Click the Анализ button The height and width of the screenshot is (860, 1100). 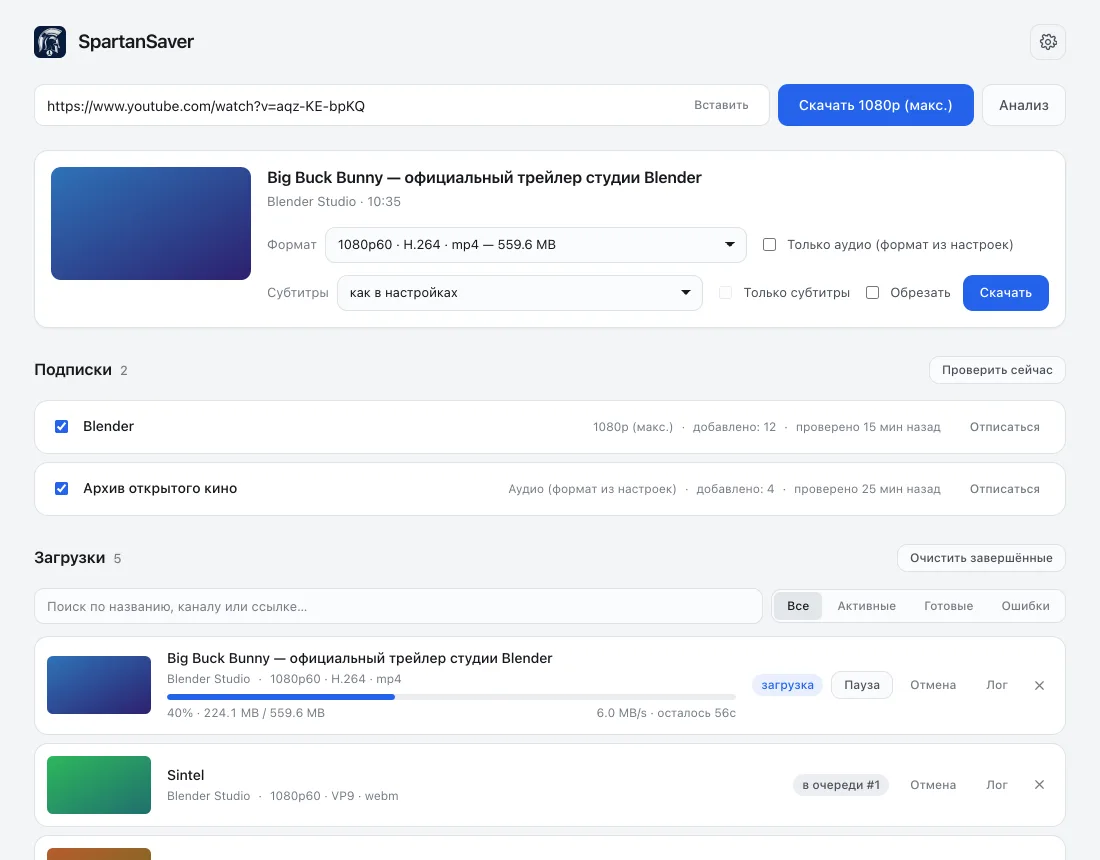point(1024,105)
